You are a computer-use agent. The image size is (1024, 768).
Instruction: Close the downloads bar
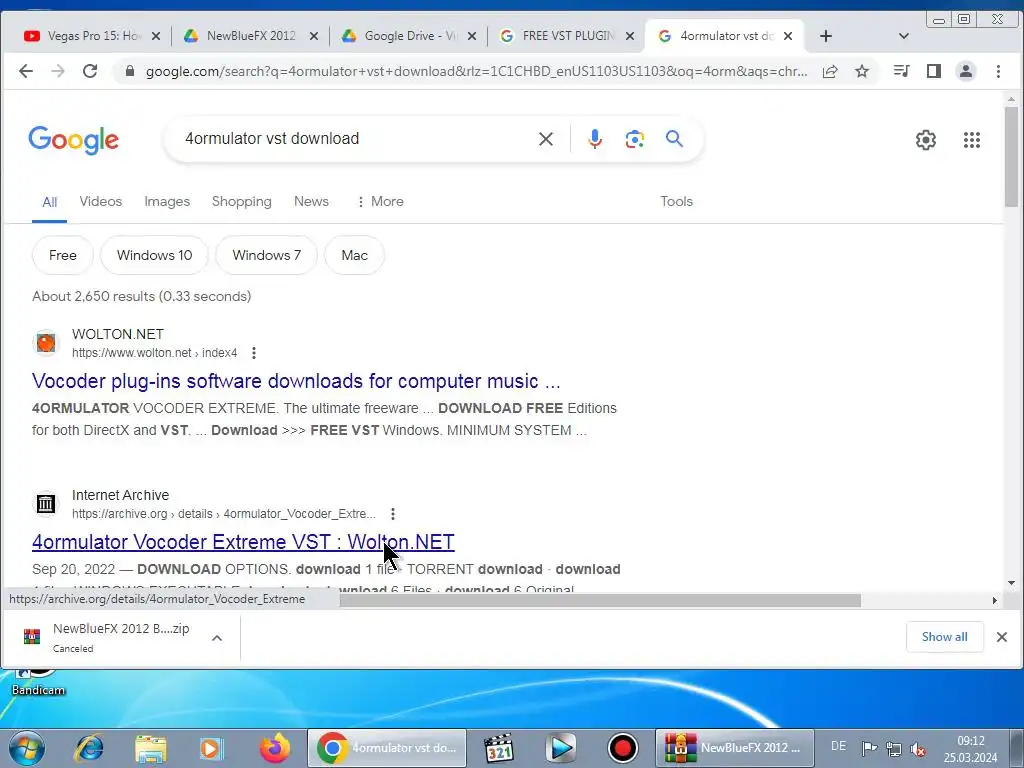(1002, 637)
